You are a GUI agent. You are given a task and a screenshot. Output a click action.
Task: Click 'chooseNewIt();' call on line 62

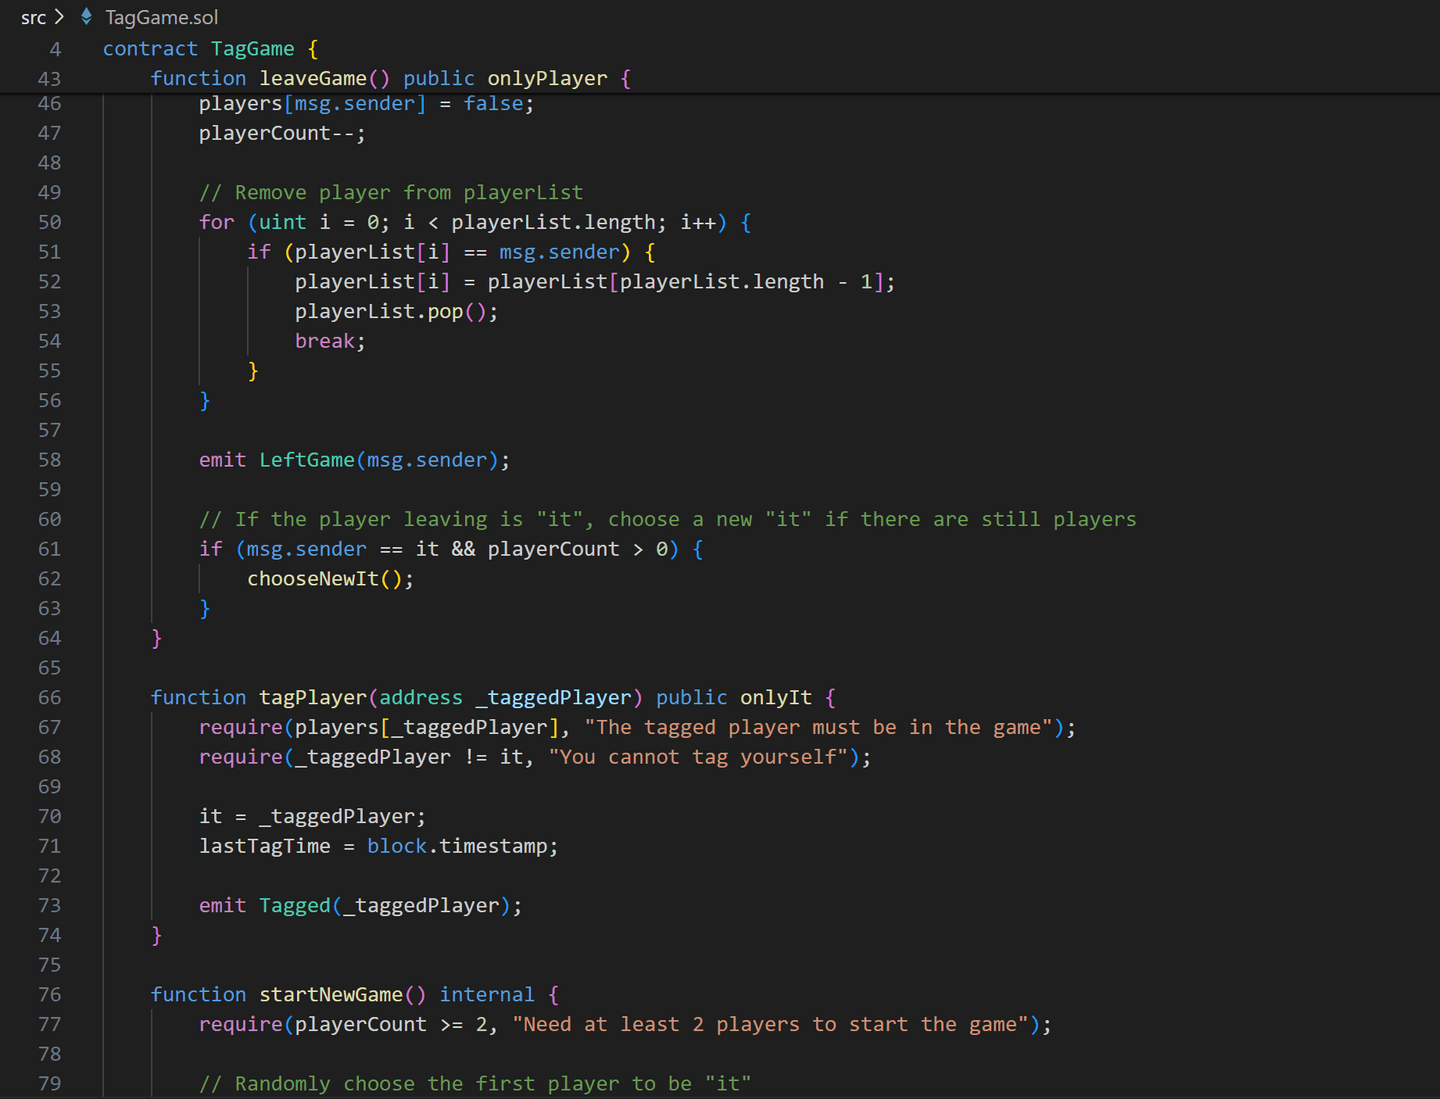pos(330,579)
